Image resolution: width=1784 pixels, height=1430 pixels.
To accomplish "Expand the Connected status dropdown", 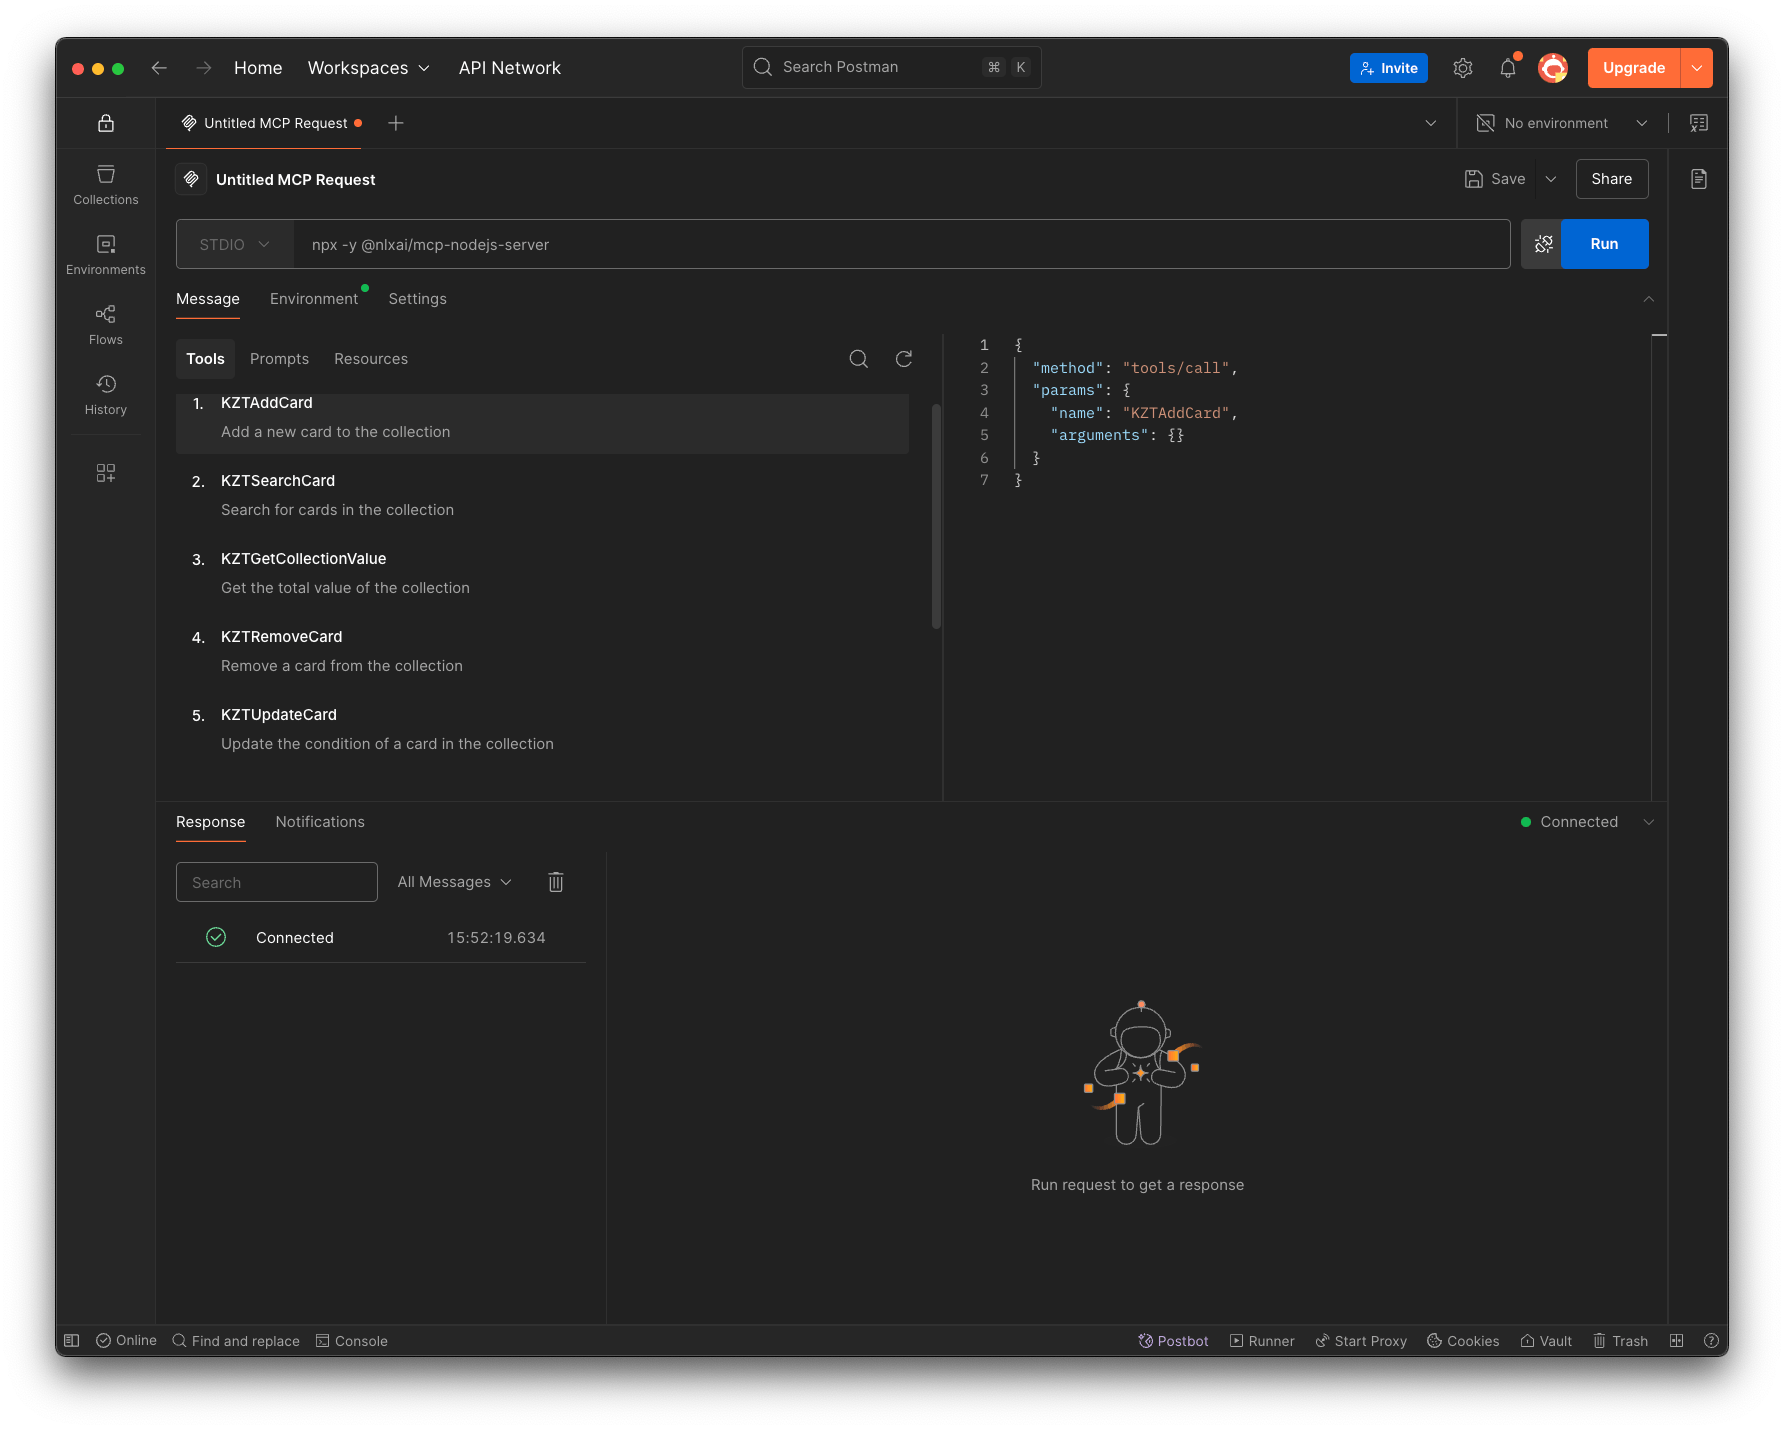I will (1649, 822).
